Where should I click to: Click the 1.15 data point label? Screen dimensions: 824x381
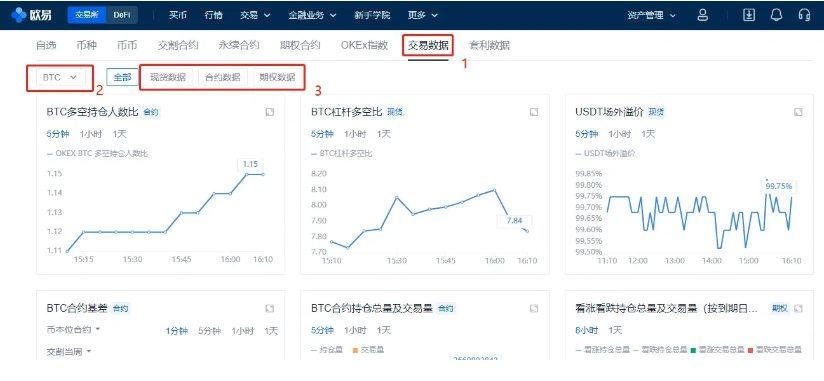(250, 164)
